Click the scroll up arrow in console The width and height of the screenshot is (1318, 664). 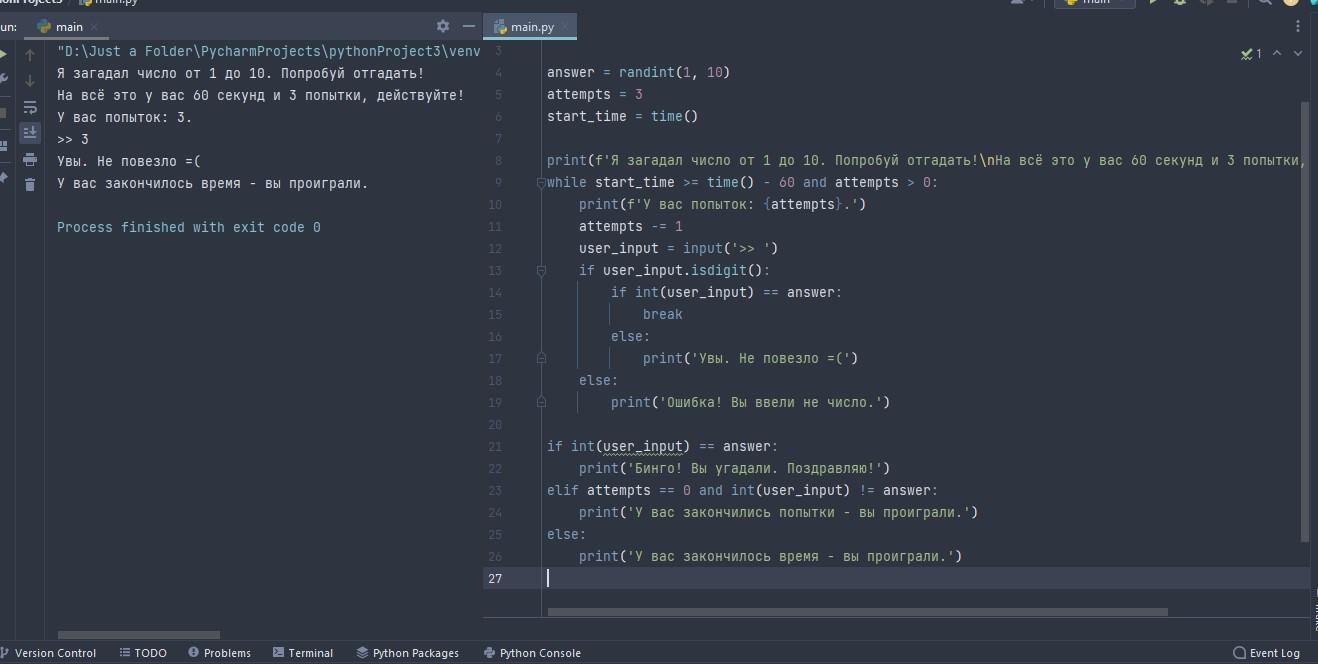coord(30,55)
